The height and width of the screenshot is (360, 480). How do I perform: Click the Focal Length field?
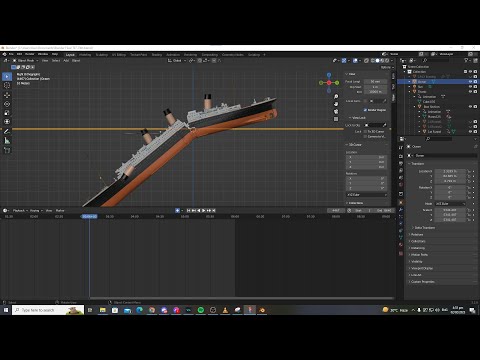tap(375, 81)
